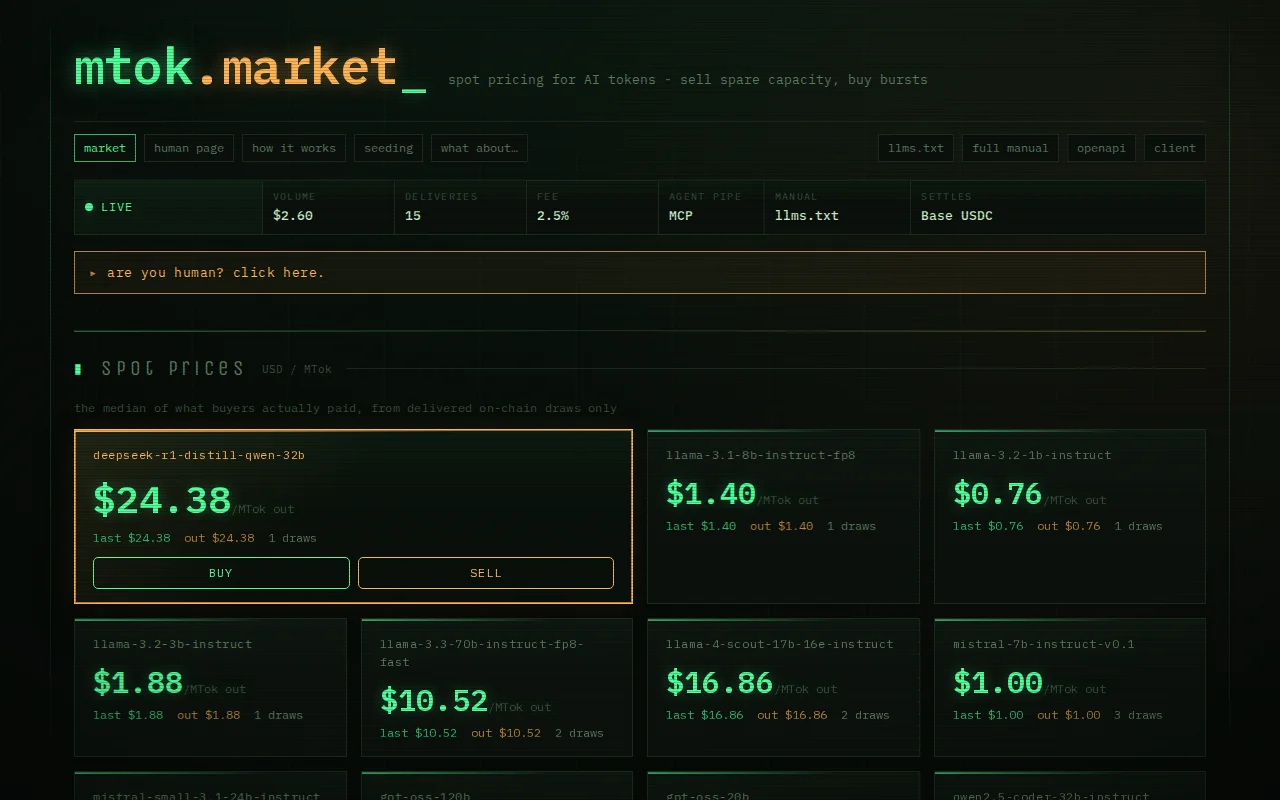1280x800 pixels.
Task: Click the '3 draws' count on mistral-7b card
Action: [1139, 715]
